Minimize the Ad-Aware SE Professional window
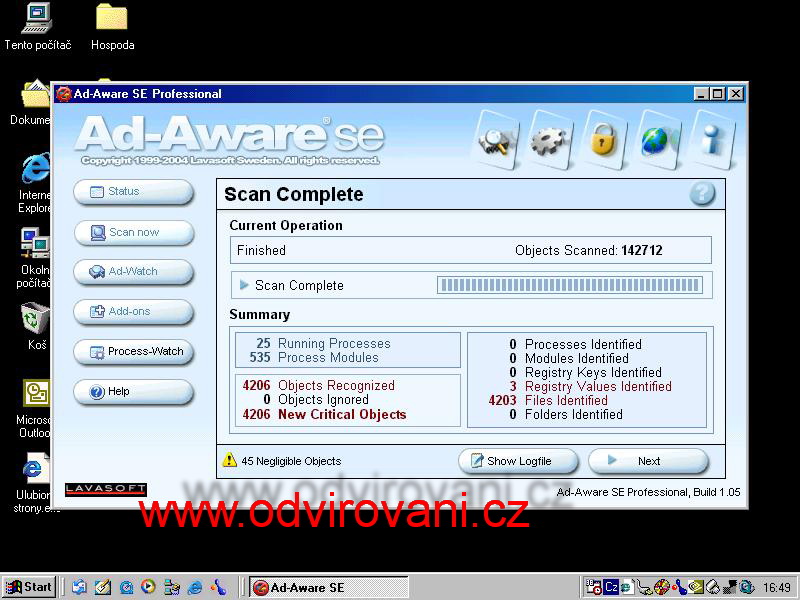800x600 pixels. pos(702,94)
